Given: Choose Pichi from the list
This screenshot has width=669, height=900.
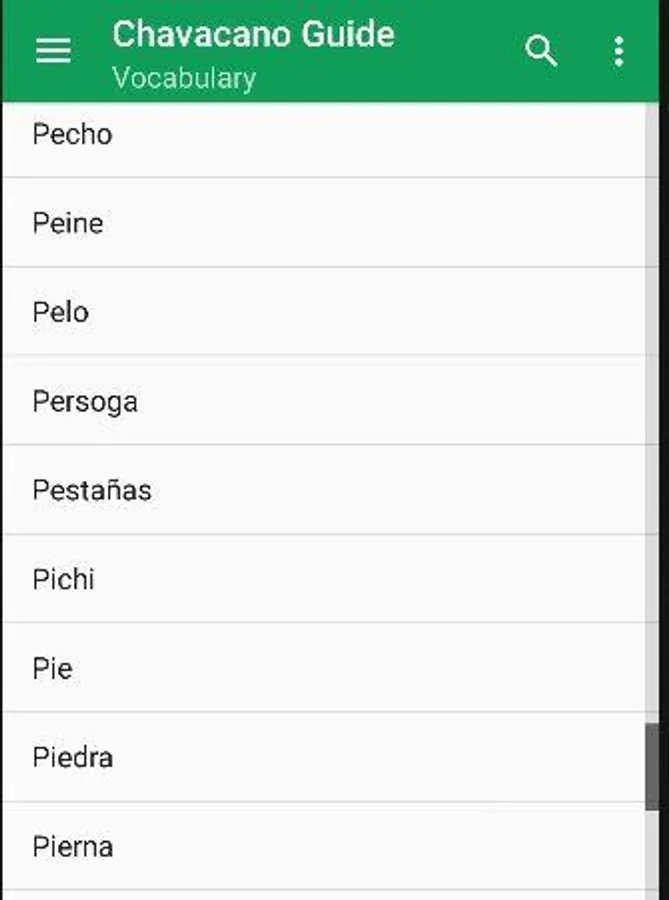Looking at the screenshot, I should [x=64, y=579].
